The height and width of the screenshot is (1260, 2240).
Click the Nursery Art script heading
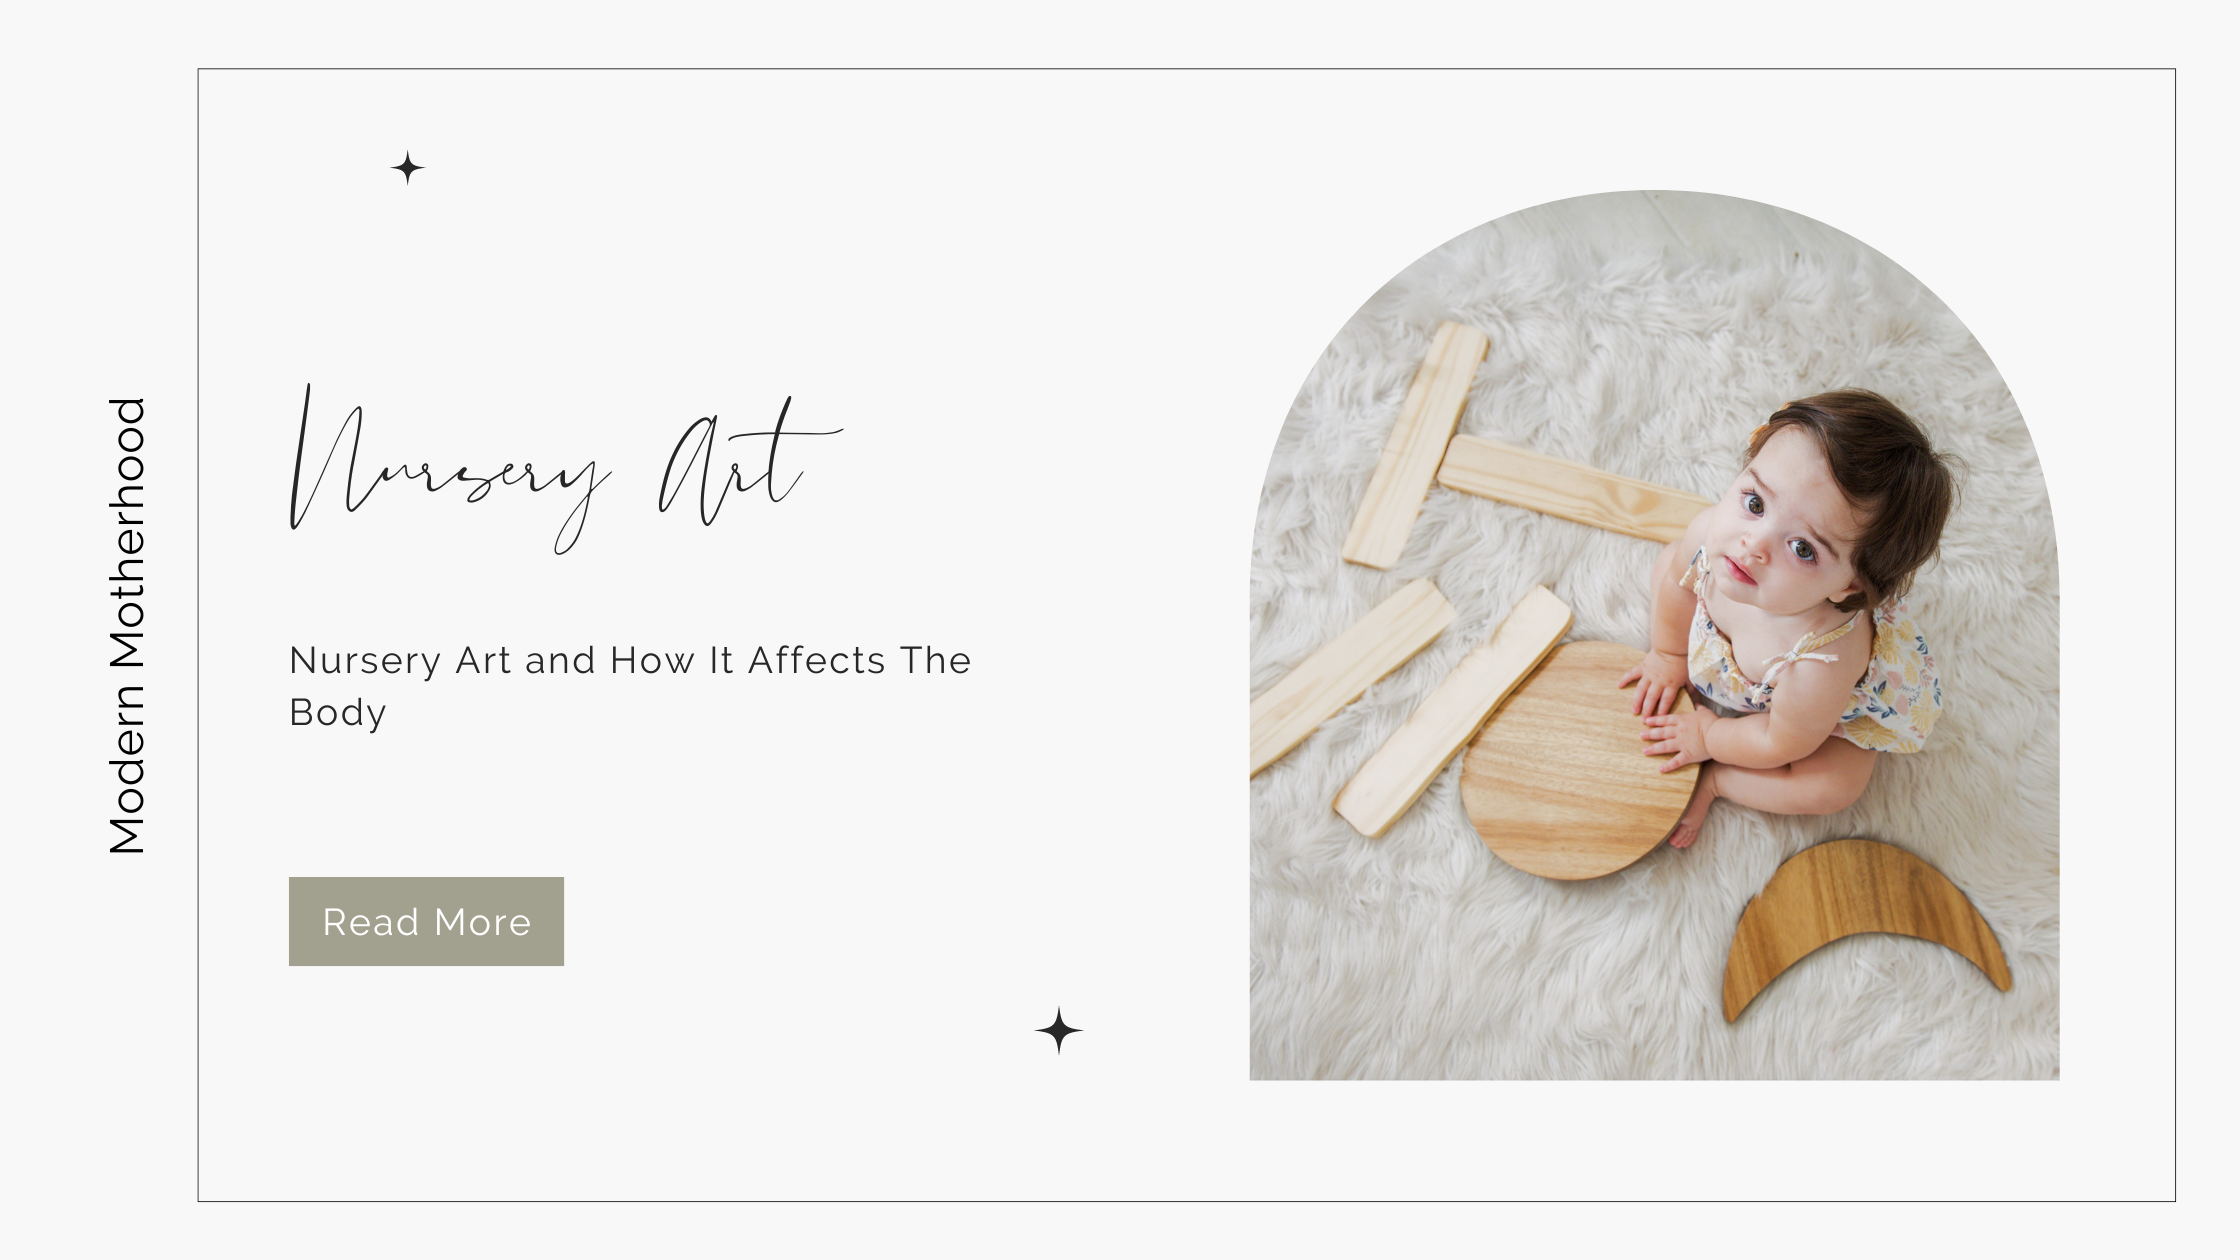point(565,470)
